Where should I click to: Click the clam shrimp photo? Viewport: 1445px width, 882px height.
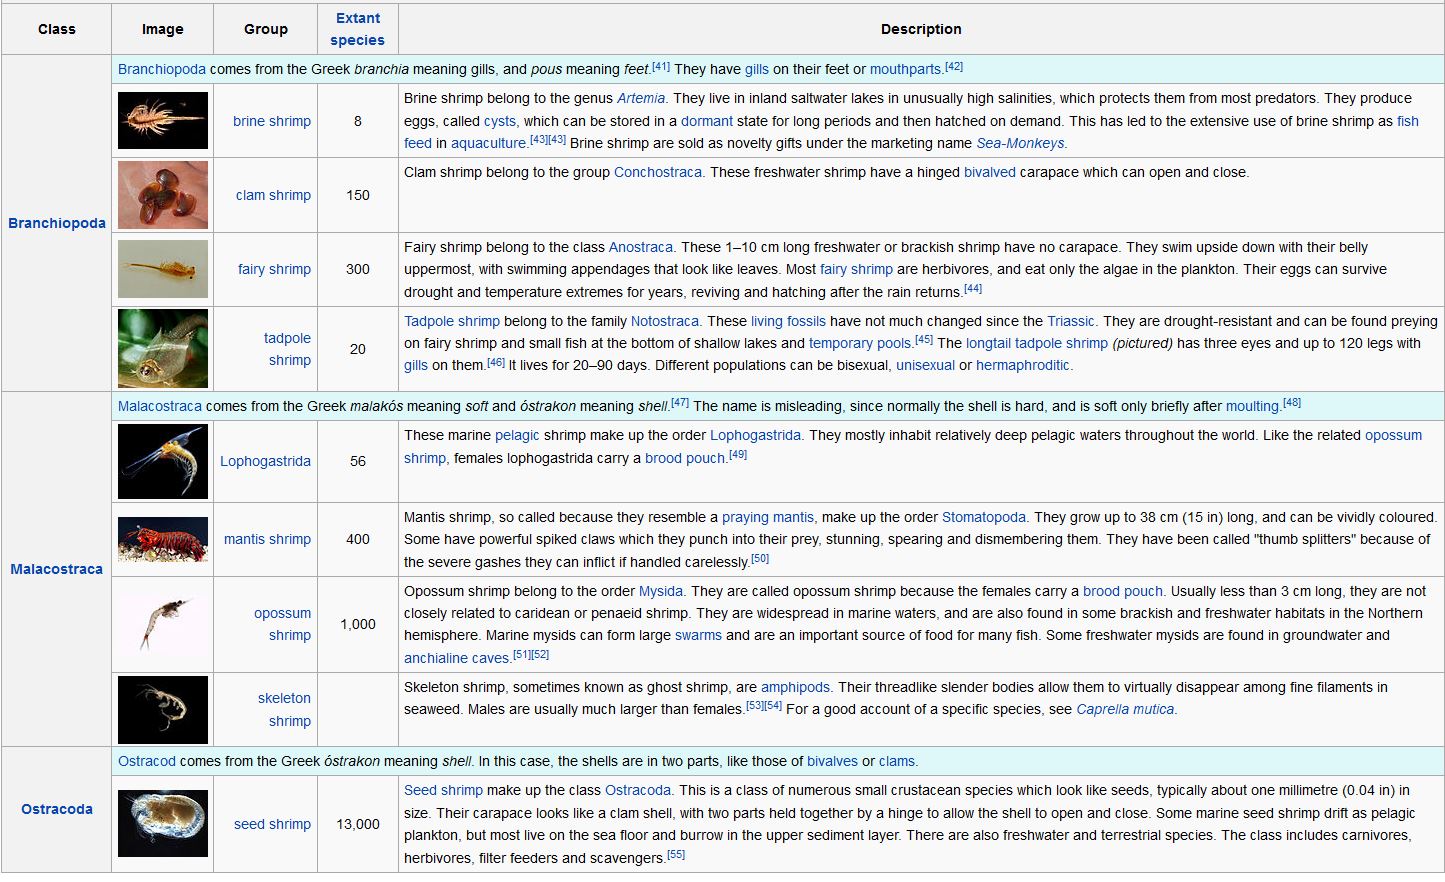click(162, 195)
